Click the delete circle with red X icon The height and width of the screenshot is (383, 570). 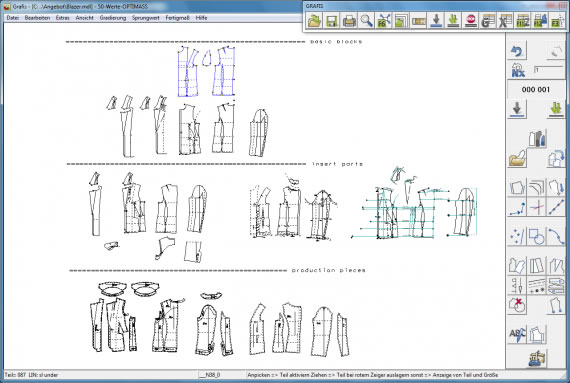coord(517,305)
